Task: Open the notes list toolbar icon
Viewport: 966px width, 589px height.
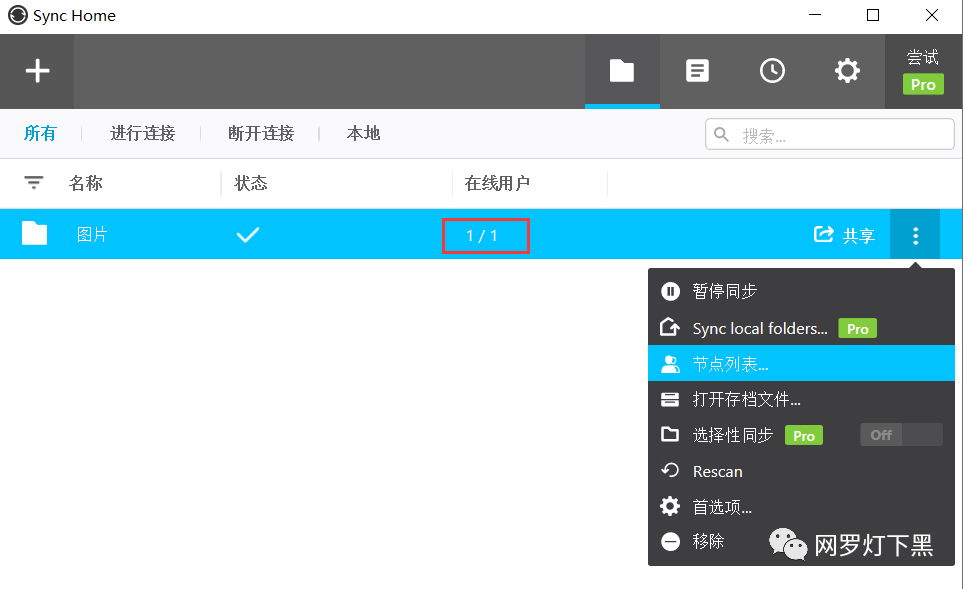Action: tap(697, 71)
